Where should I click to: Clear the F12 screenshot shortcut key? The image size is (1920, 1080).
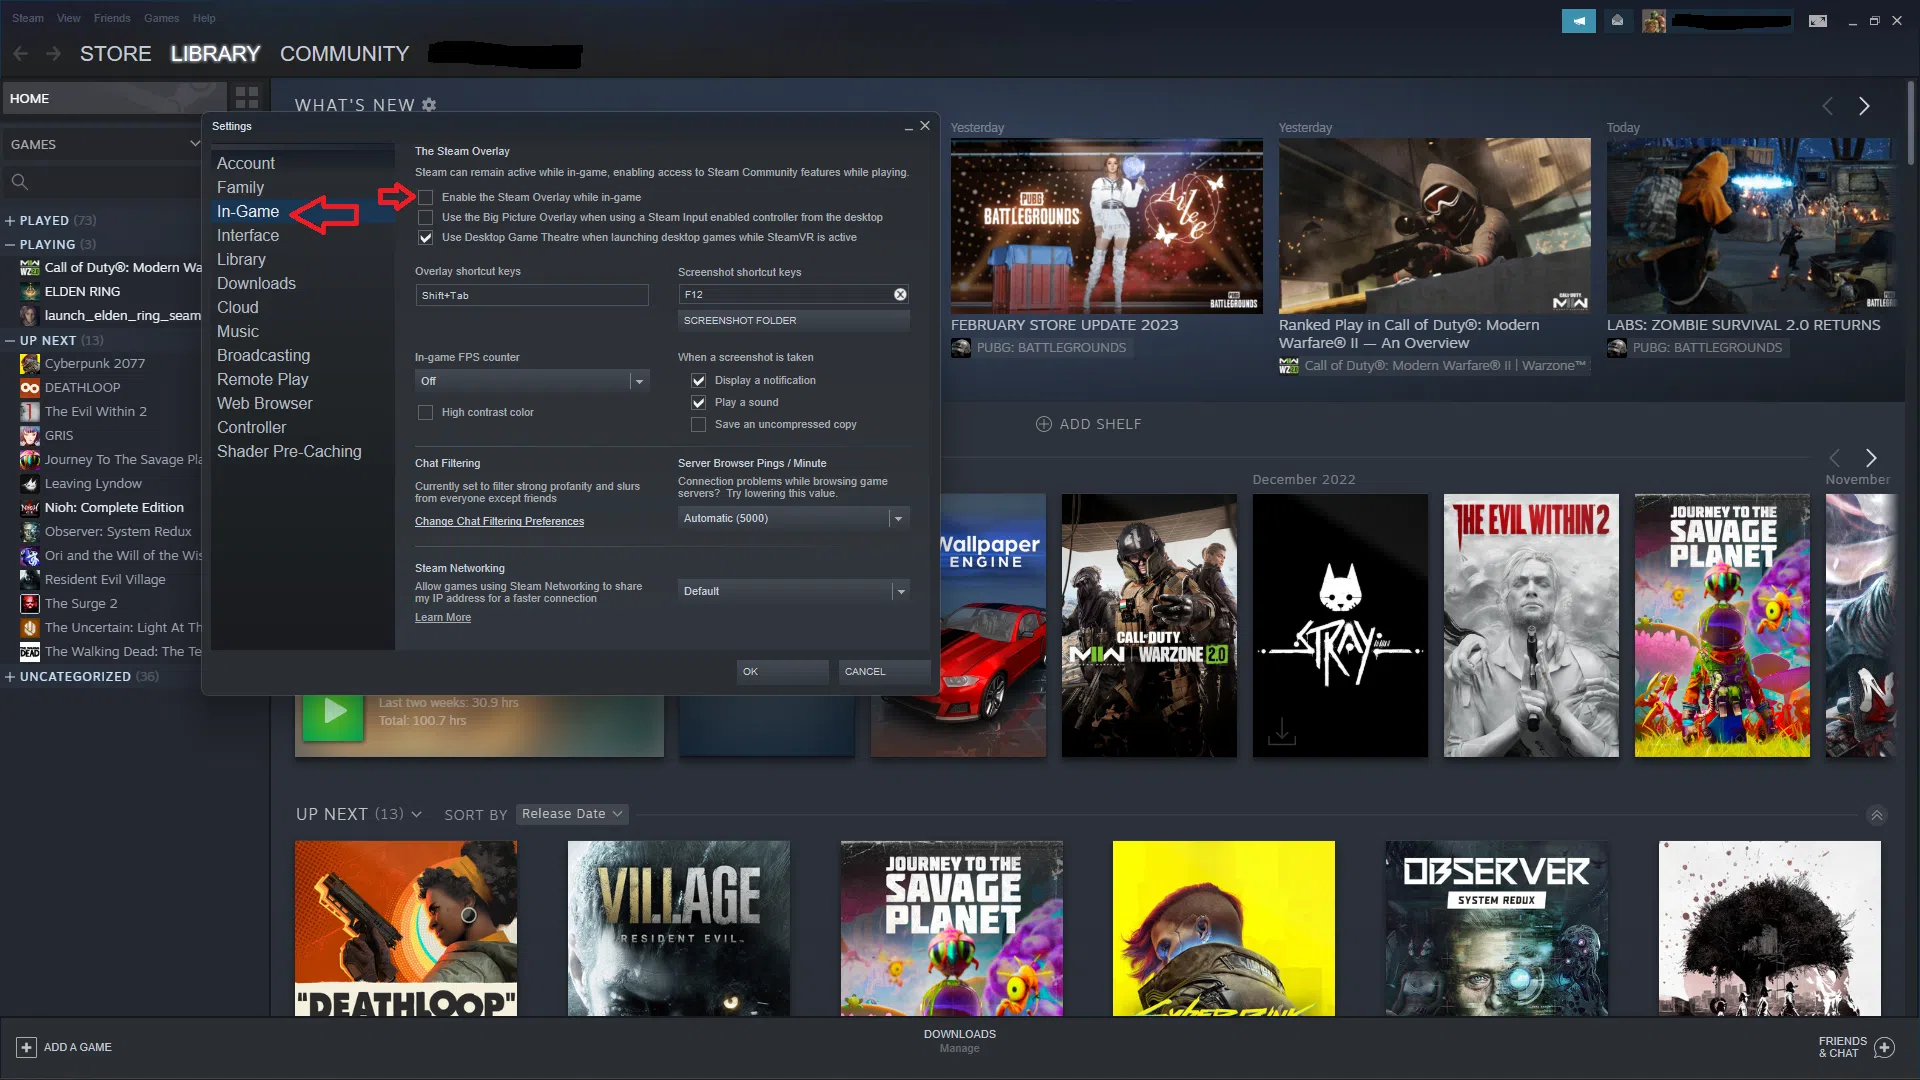(x=900, y=294)
